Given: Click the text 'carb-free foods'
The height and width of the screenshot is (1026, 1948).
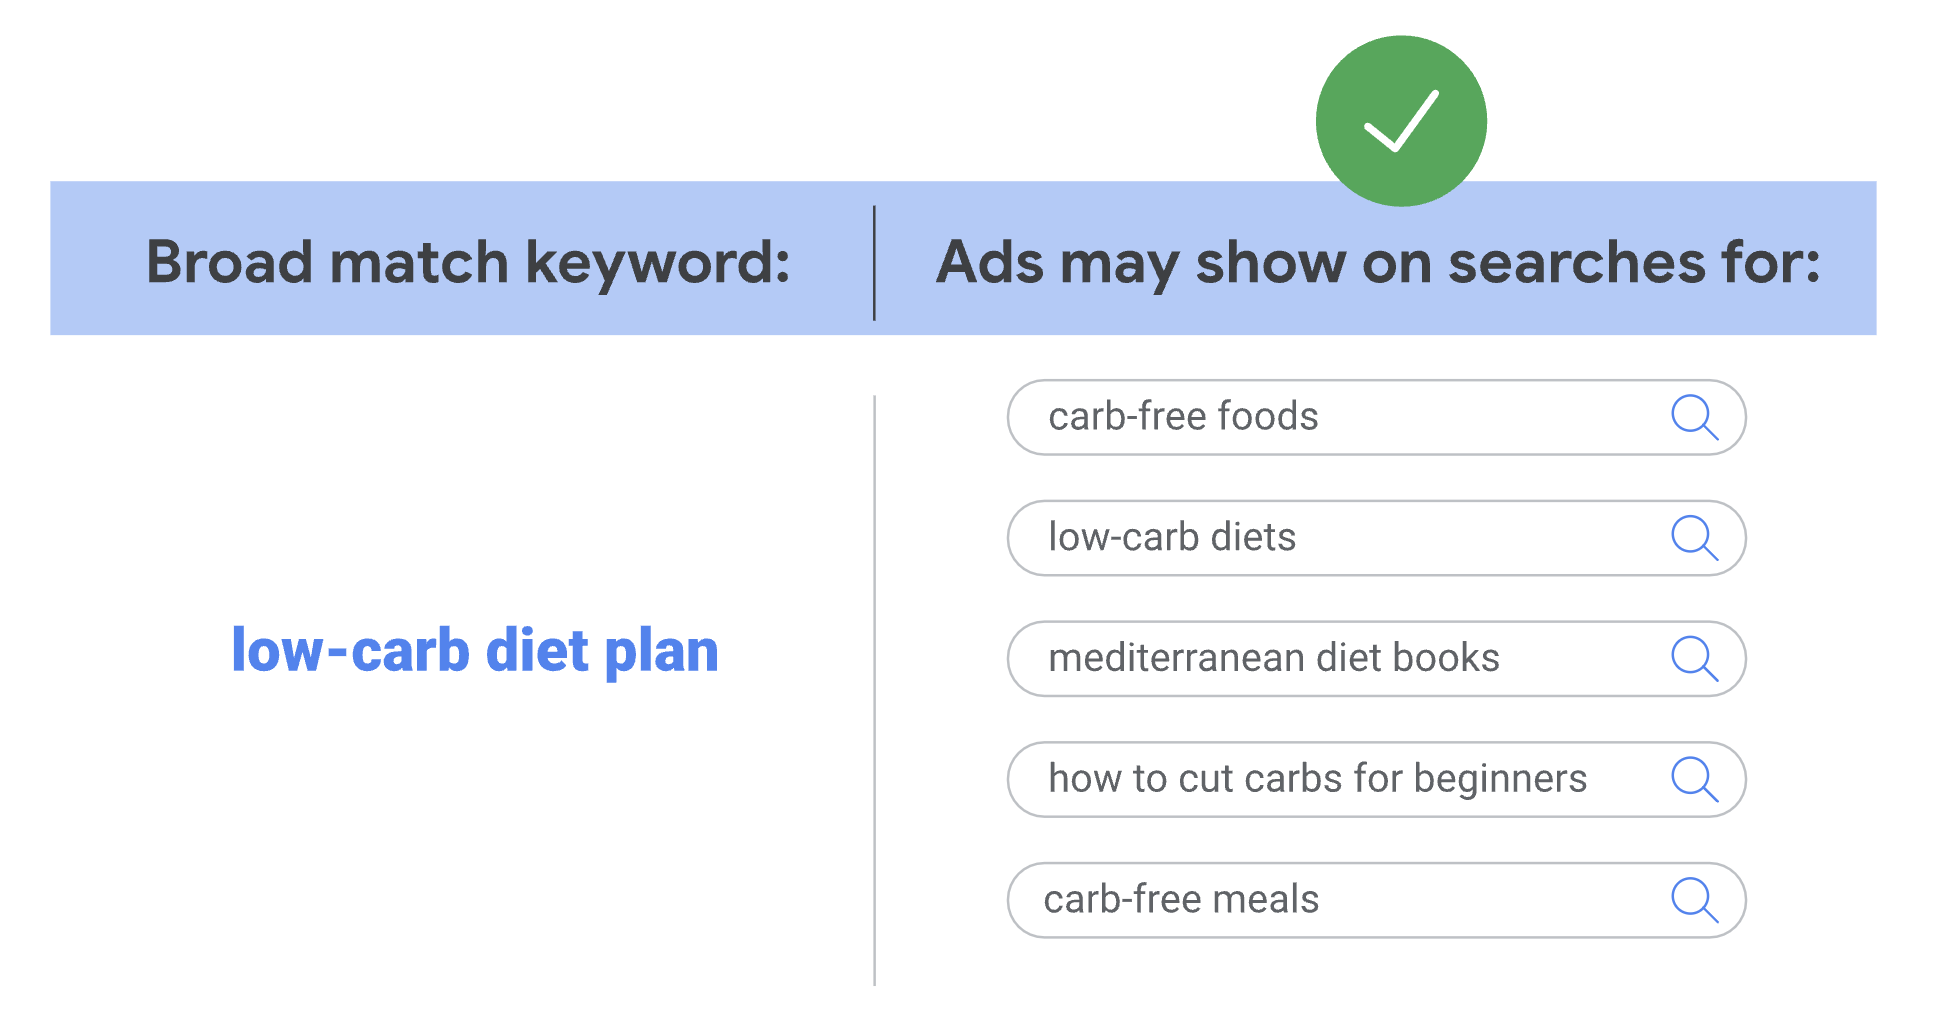Looking at the screenshot, I should [x=1183, y=416].
